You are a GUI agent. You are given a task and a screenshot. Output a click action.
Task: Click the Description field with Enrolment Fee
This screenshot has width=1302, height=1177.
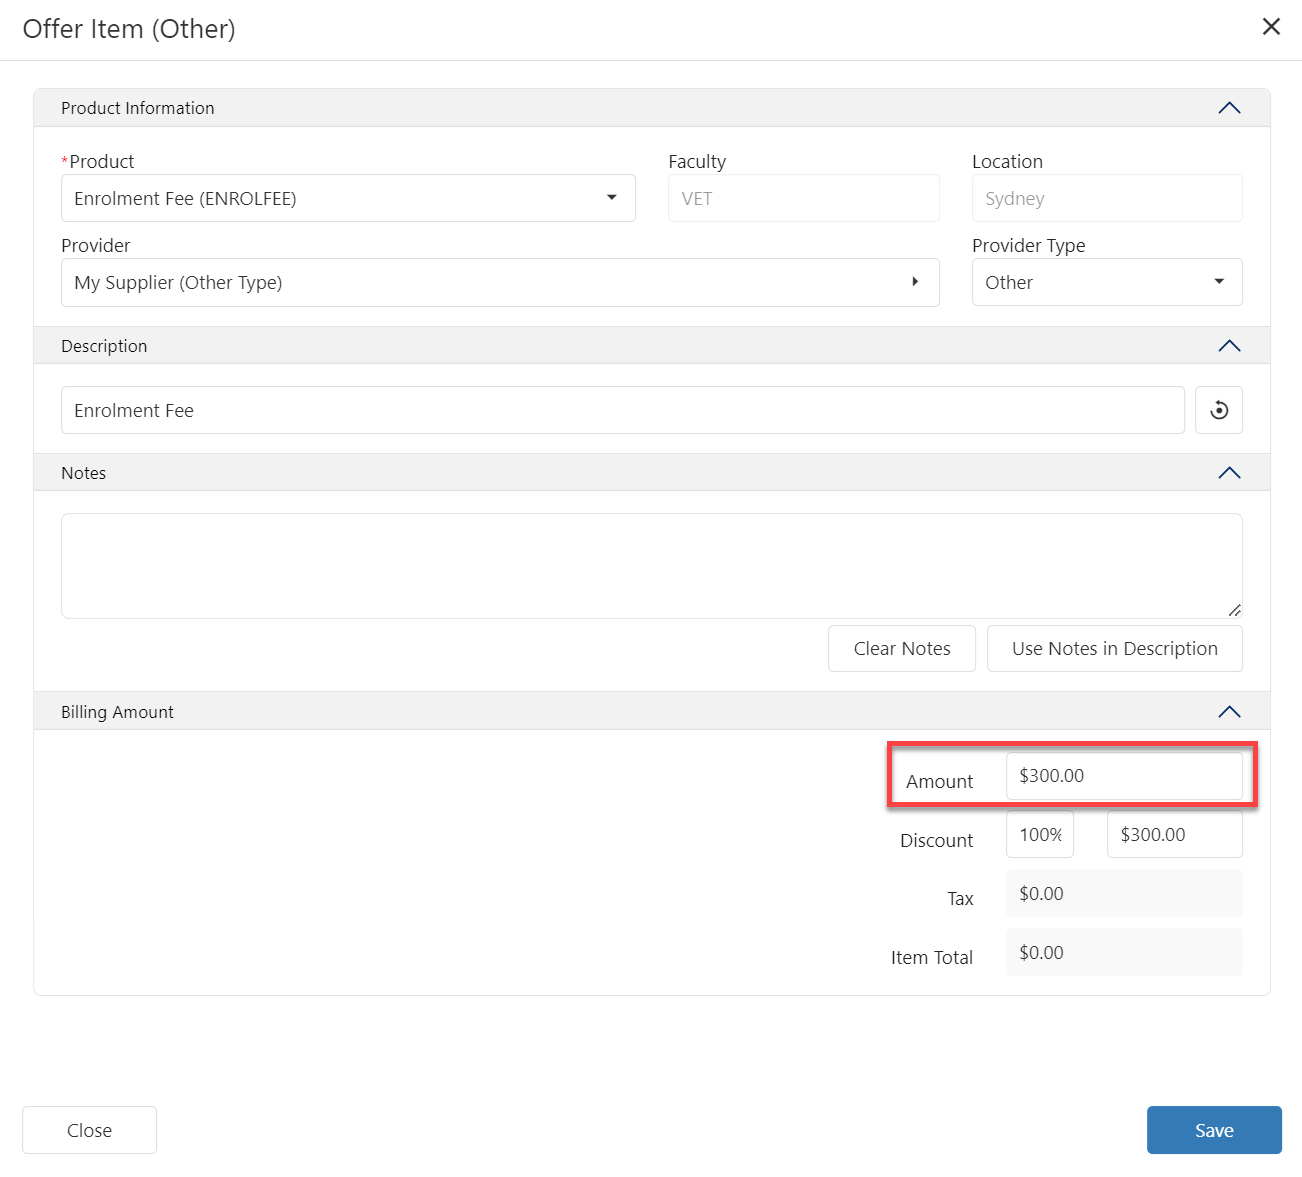point(622,410)
